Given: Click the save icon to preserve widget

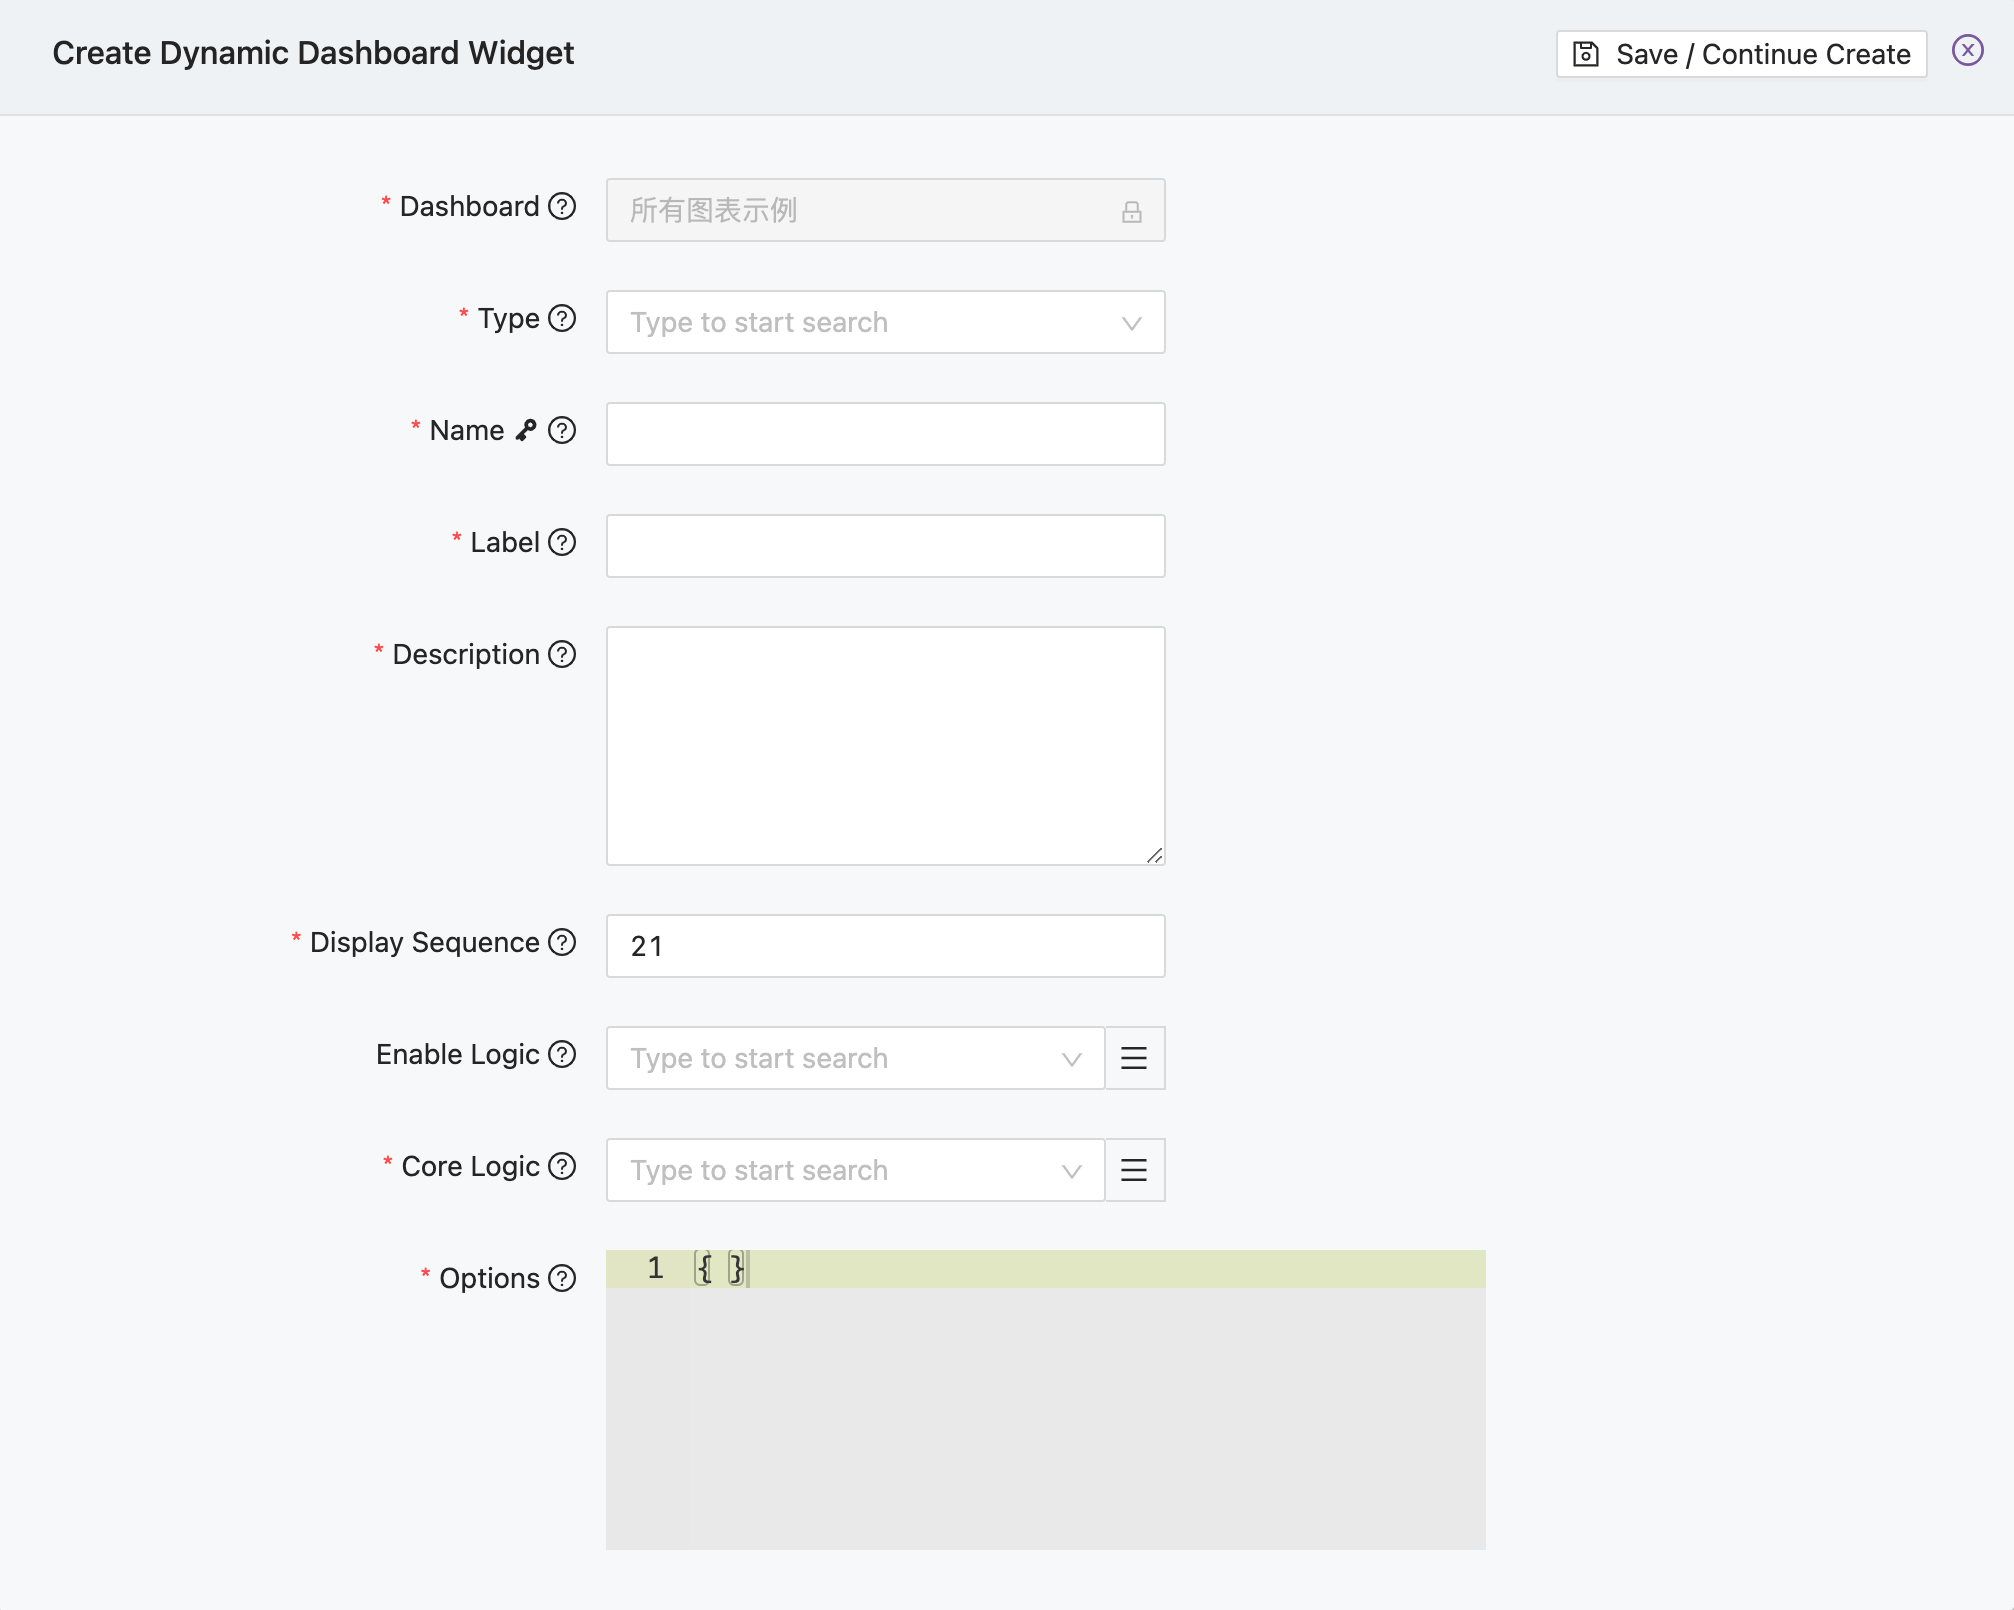Looking at the screenshot, I should pyautogui.click(x=1587, y=53).
